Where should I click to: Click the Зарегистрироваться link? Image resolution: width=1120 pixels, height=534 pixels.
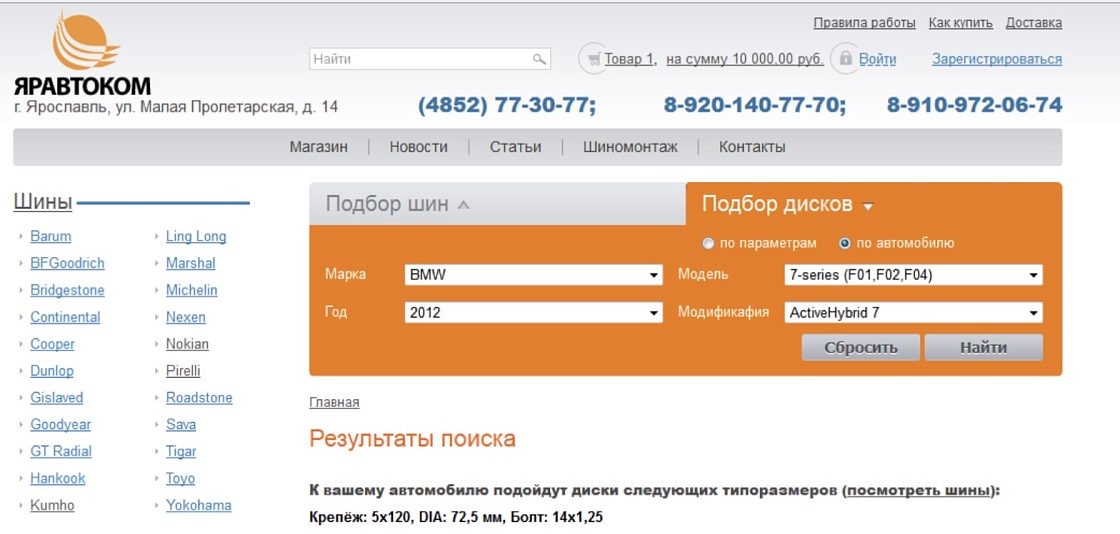(x=996, y=59)
